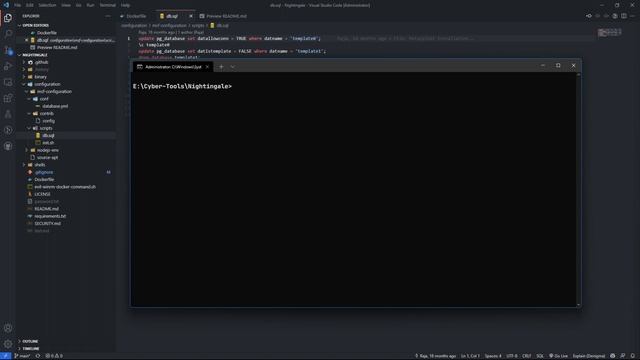The width and height of the screenshot is (640, 360).
Task: Collapse the msf-configuration folder
Action: pyautogui.click(x=54, y=91)
